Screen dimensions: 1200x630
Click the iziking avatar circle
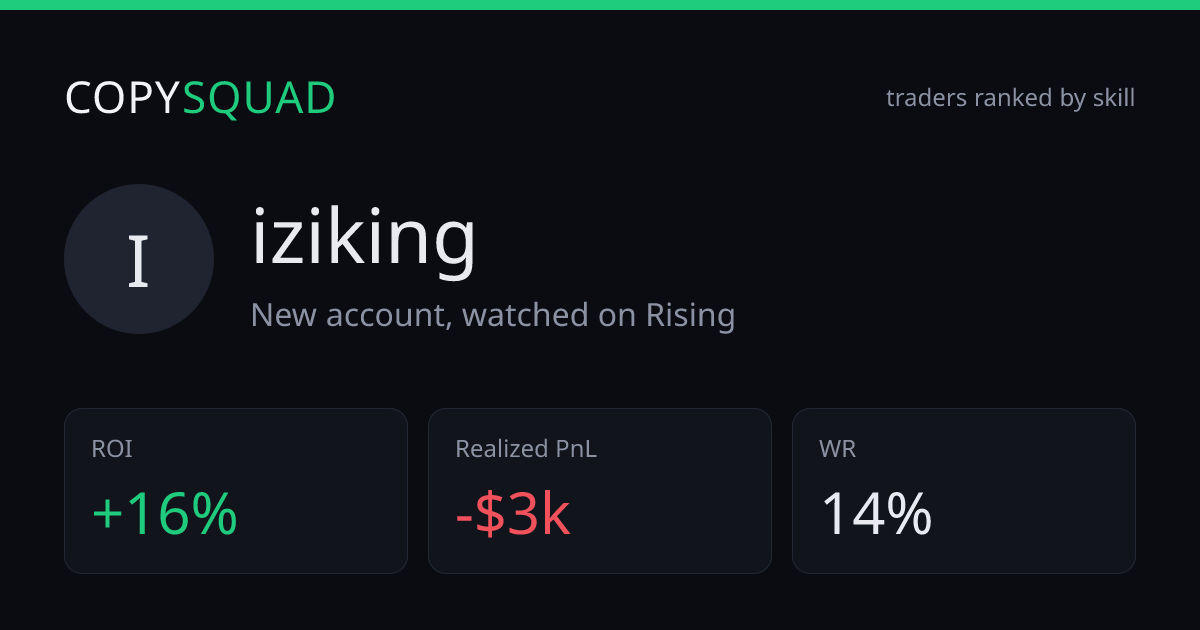click(139, 259)
